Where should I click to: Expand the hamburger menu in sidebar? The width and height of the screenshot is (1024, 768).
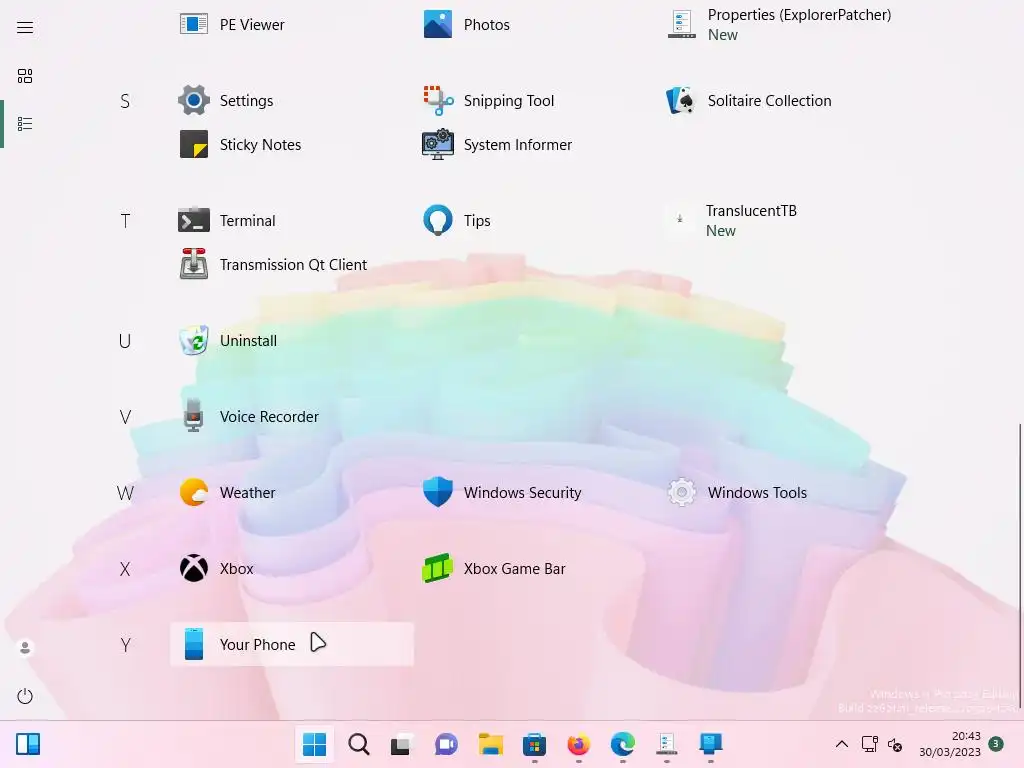25,27
